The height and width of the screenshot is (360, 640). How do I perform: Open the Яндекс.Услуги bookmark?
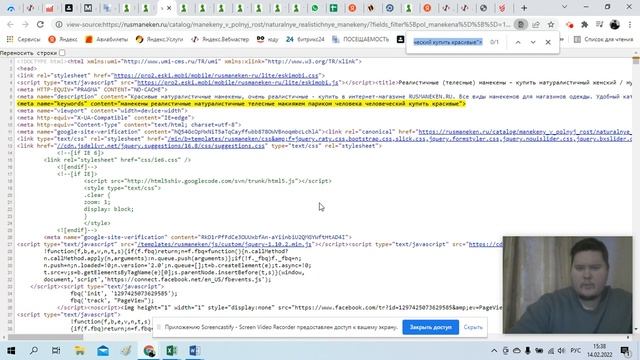coord(160,39)
